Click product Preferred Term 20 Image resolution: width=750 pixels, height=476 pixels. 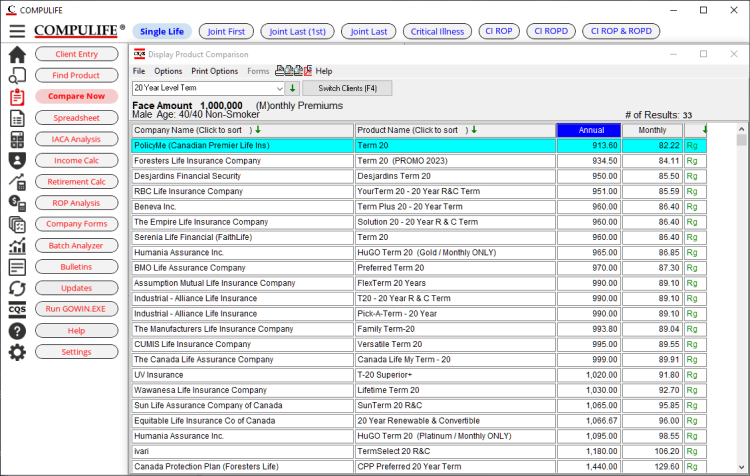click(391, 268)
